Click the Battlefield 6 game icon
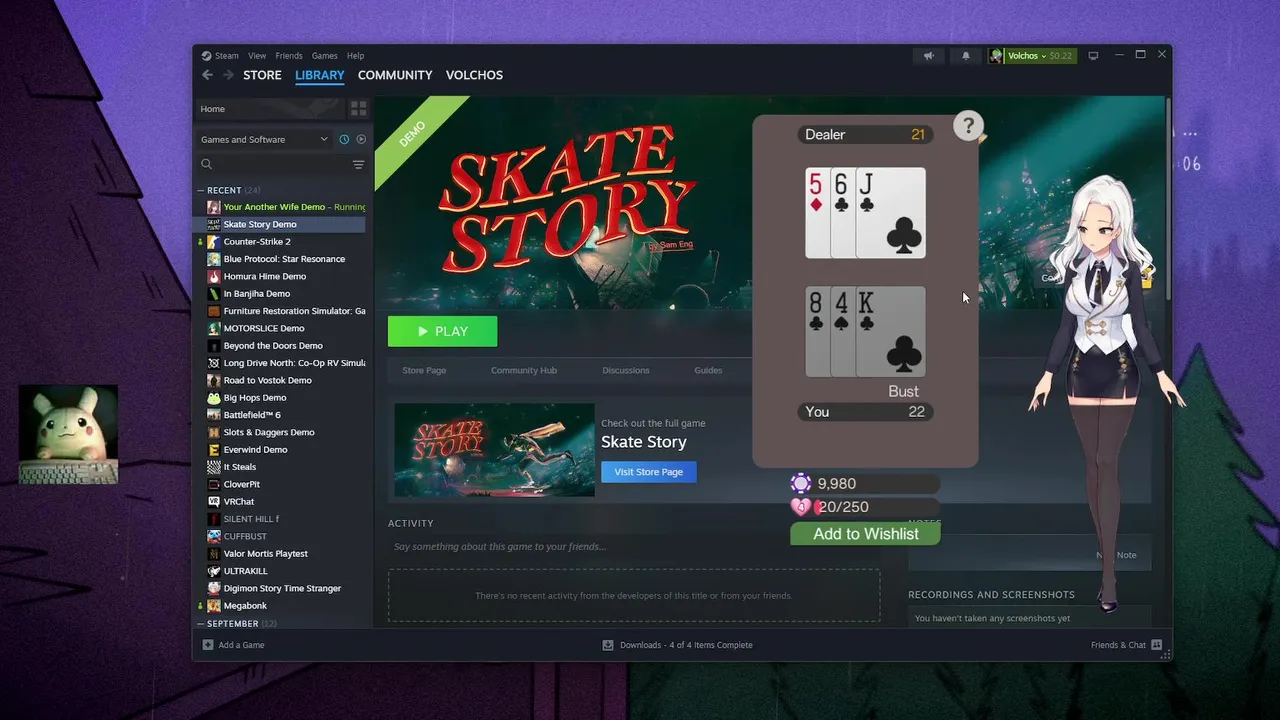 [x=214, y=415]
